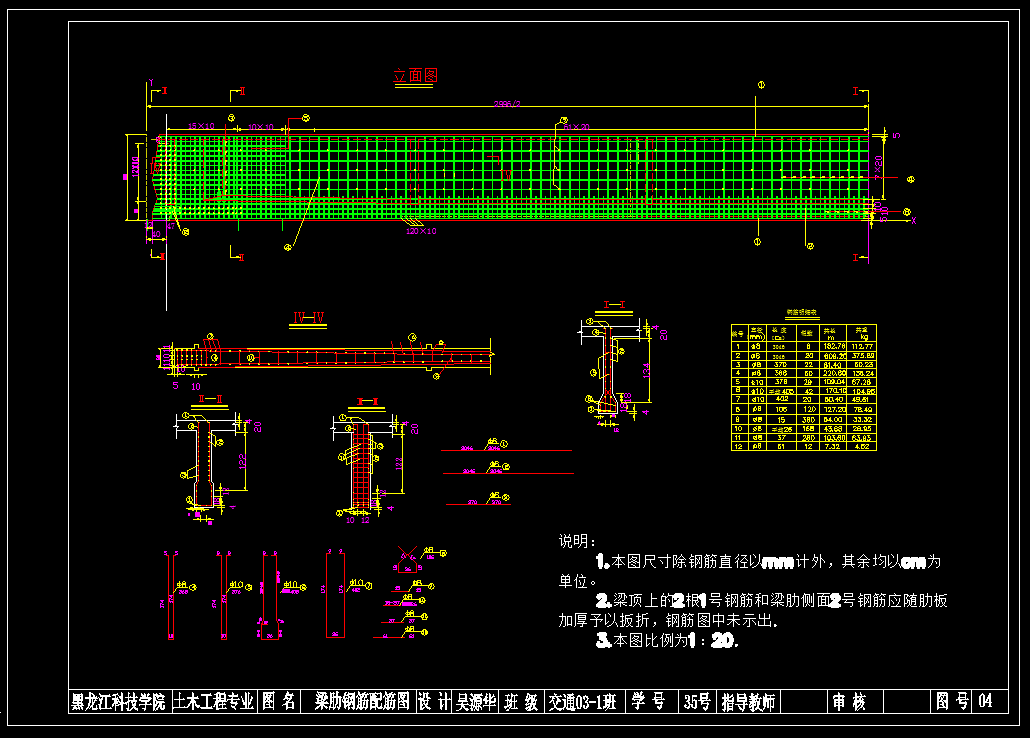The image size is (1030, 738).
Task: Select the student number cell 35号
Action: tap(696, 702)
